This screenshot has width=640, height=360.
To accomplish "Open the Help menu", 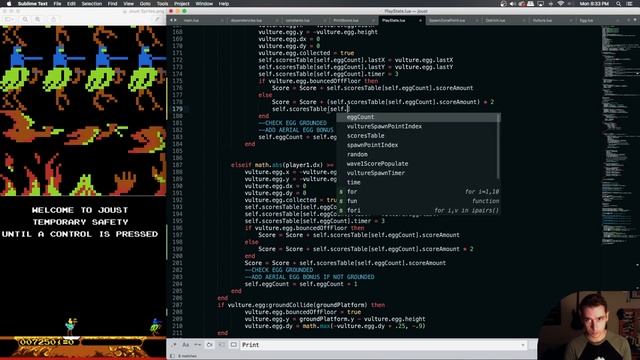I will [224, 4].
